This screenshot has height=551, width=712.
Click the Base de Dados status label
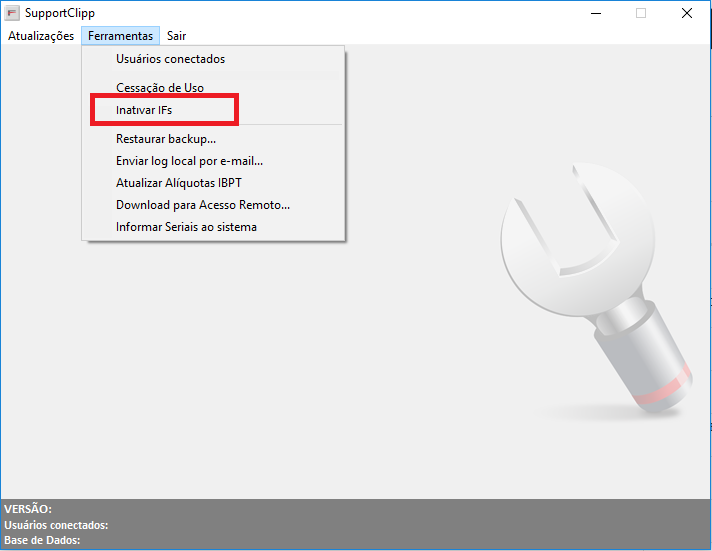(42, 541)
